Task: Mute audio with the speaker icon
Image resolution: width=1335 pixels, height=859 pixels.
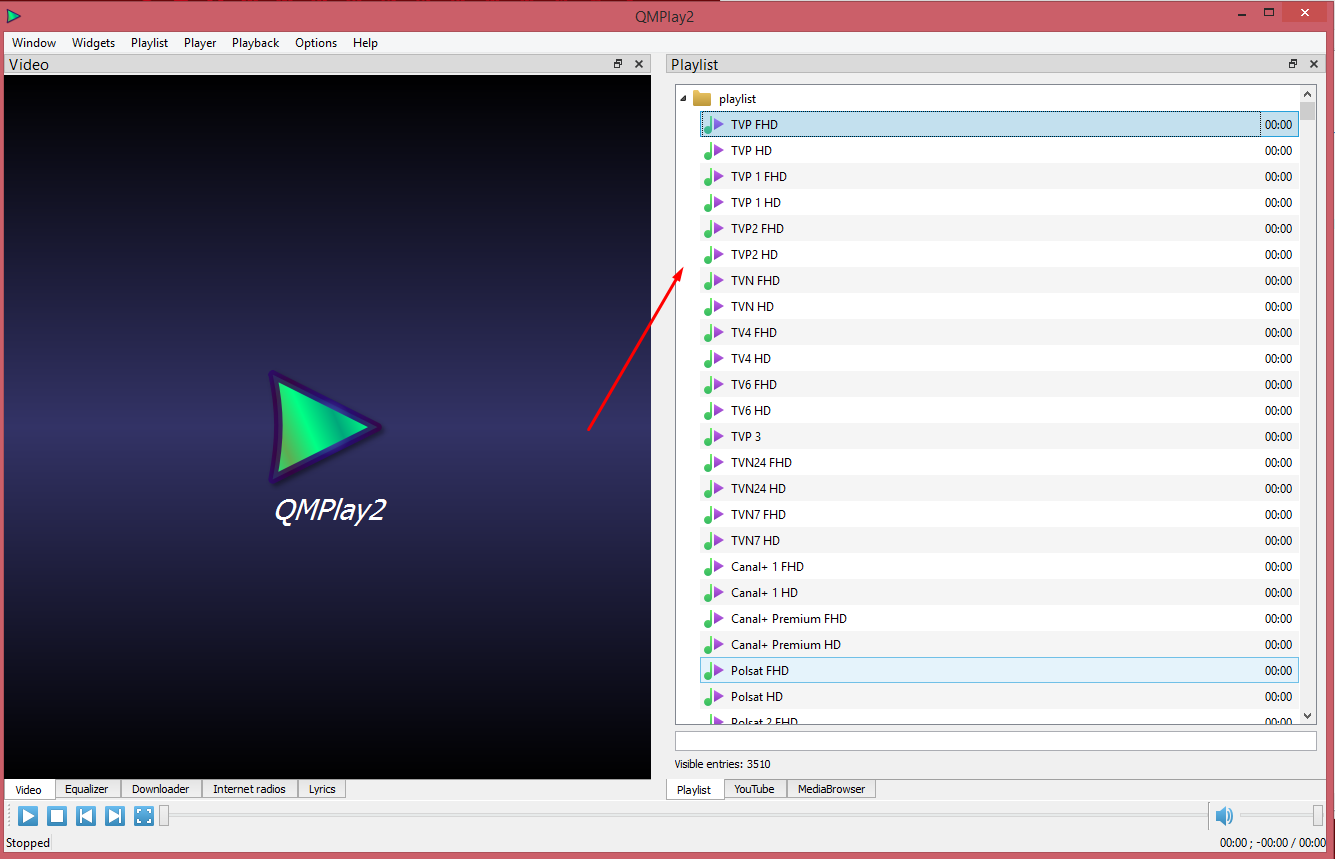Action: 1224,816
